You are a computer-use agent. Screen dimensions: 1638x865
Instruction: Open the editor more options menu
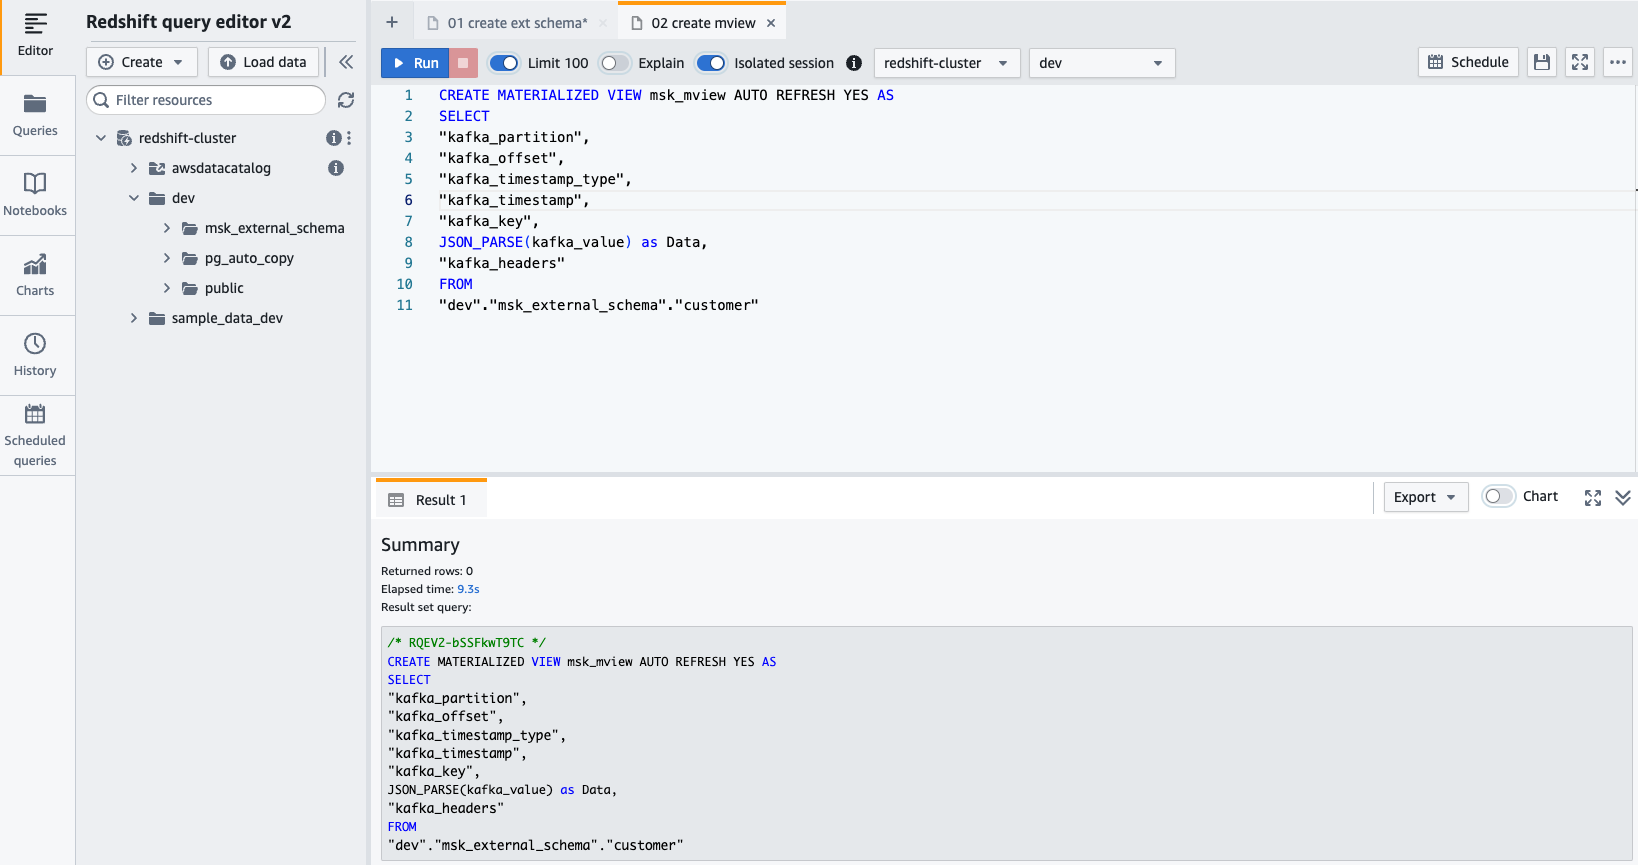point(1618,62)
